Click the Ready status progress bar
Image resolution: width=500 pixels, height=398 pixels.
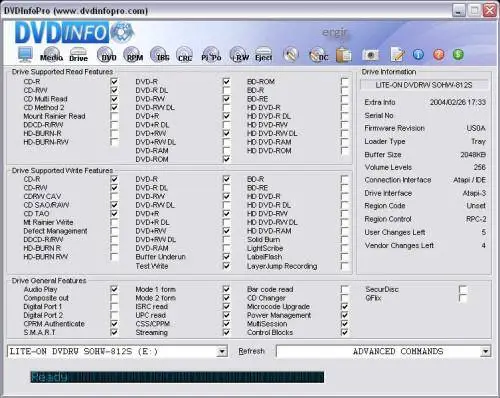point(177,377)
